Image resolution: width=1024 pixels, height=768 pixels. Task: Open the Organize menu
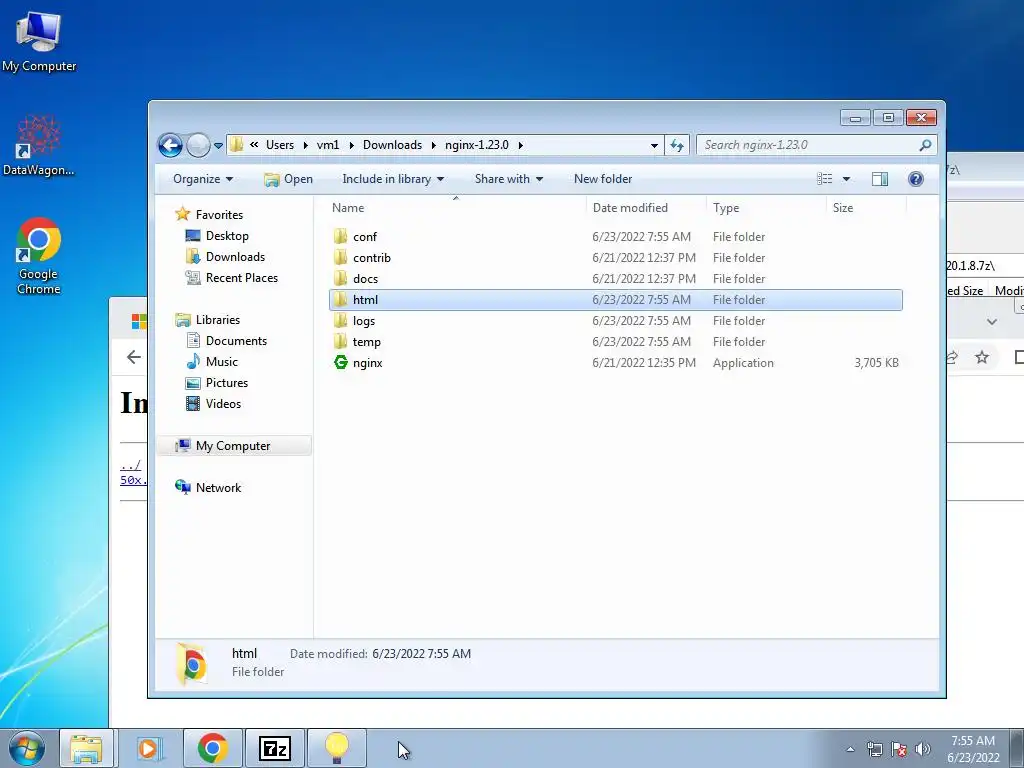coord(202,179)
